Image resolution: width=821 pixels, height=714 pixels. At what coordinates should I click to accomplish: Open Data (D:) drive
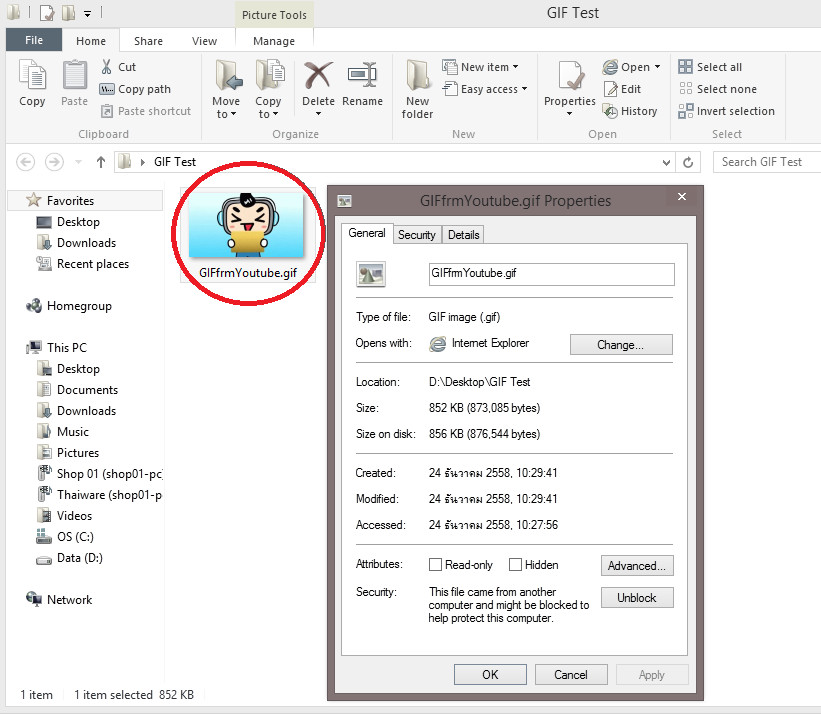(x=69, y=558)
